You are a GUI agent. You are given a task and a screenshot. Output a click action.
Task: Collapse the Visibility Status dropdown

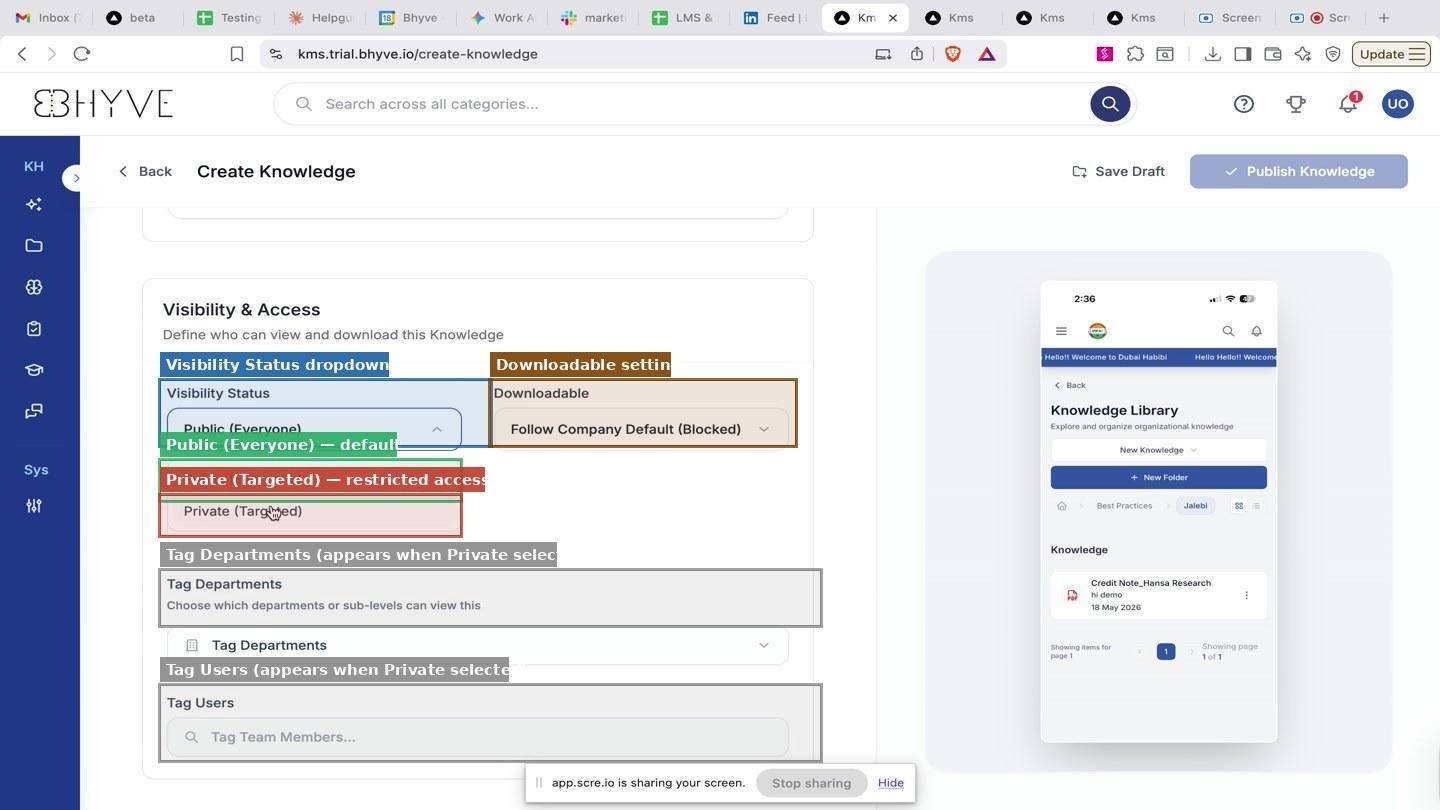pyautogui.click(x=314, y=428)
